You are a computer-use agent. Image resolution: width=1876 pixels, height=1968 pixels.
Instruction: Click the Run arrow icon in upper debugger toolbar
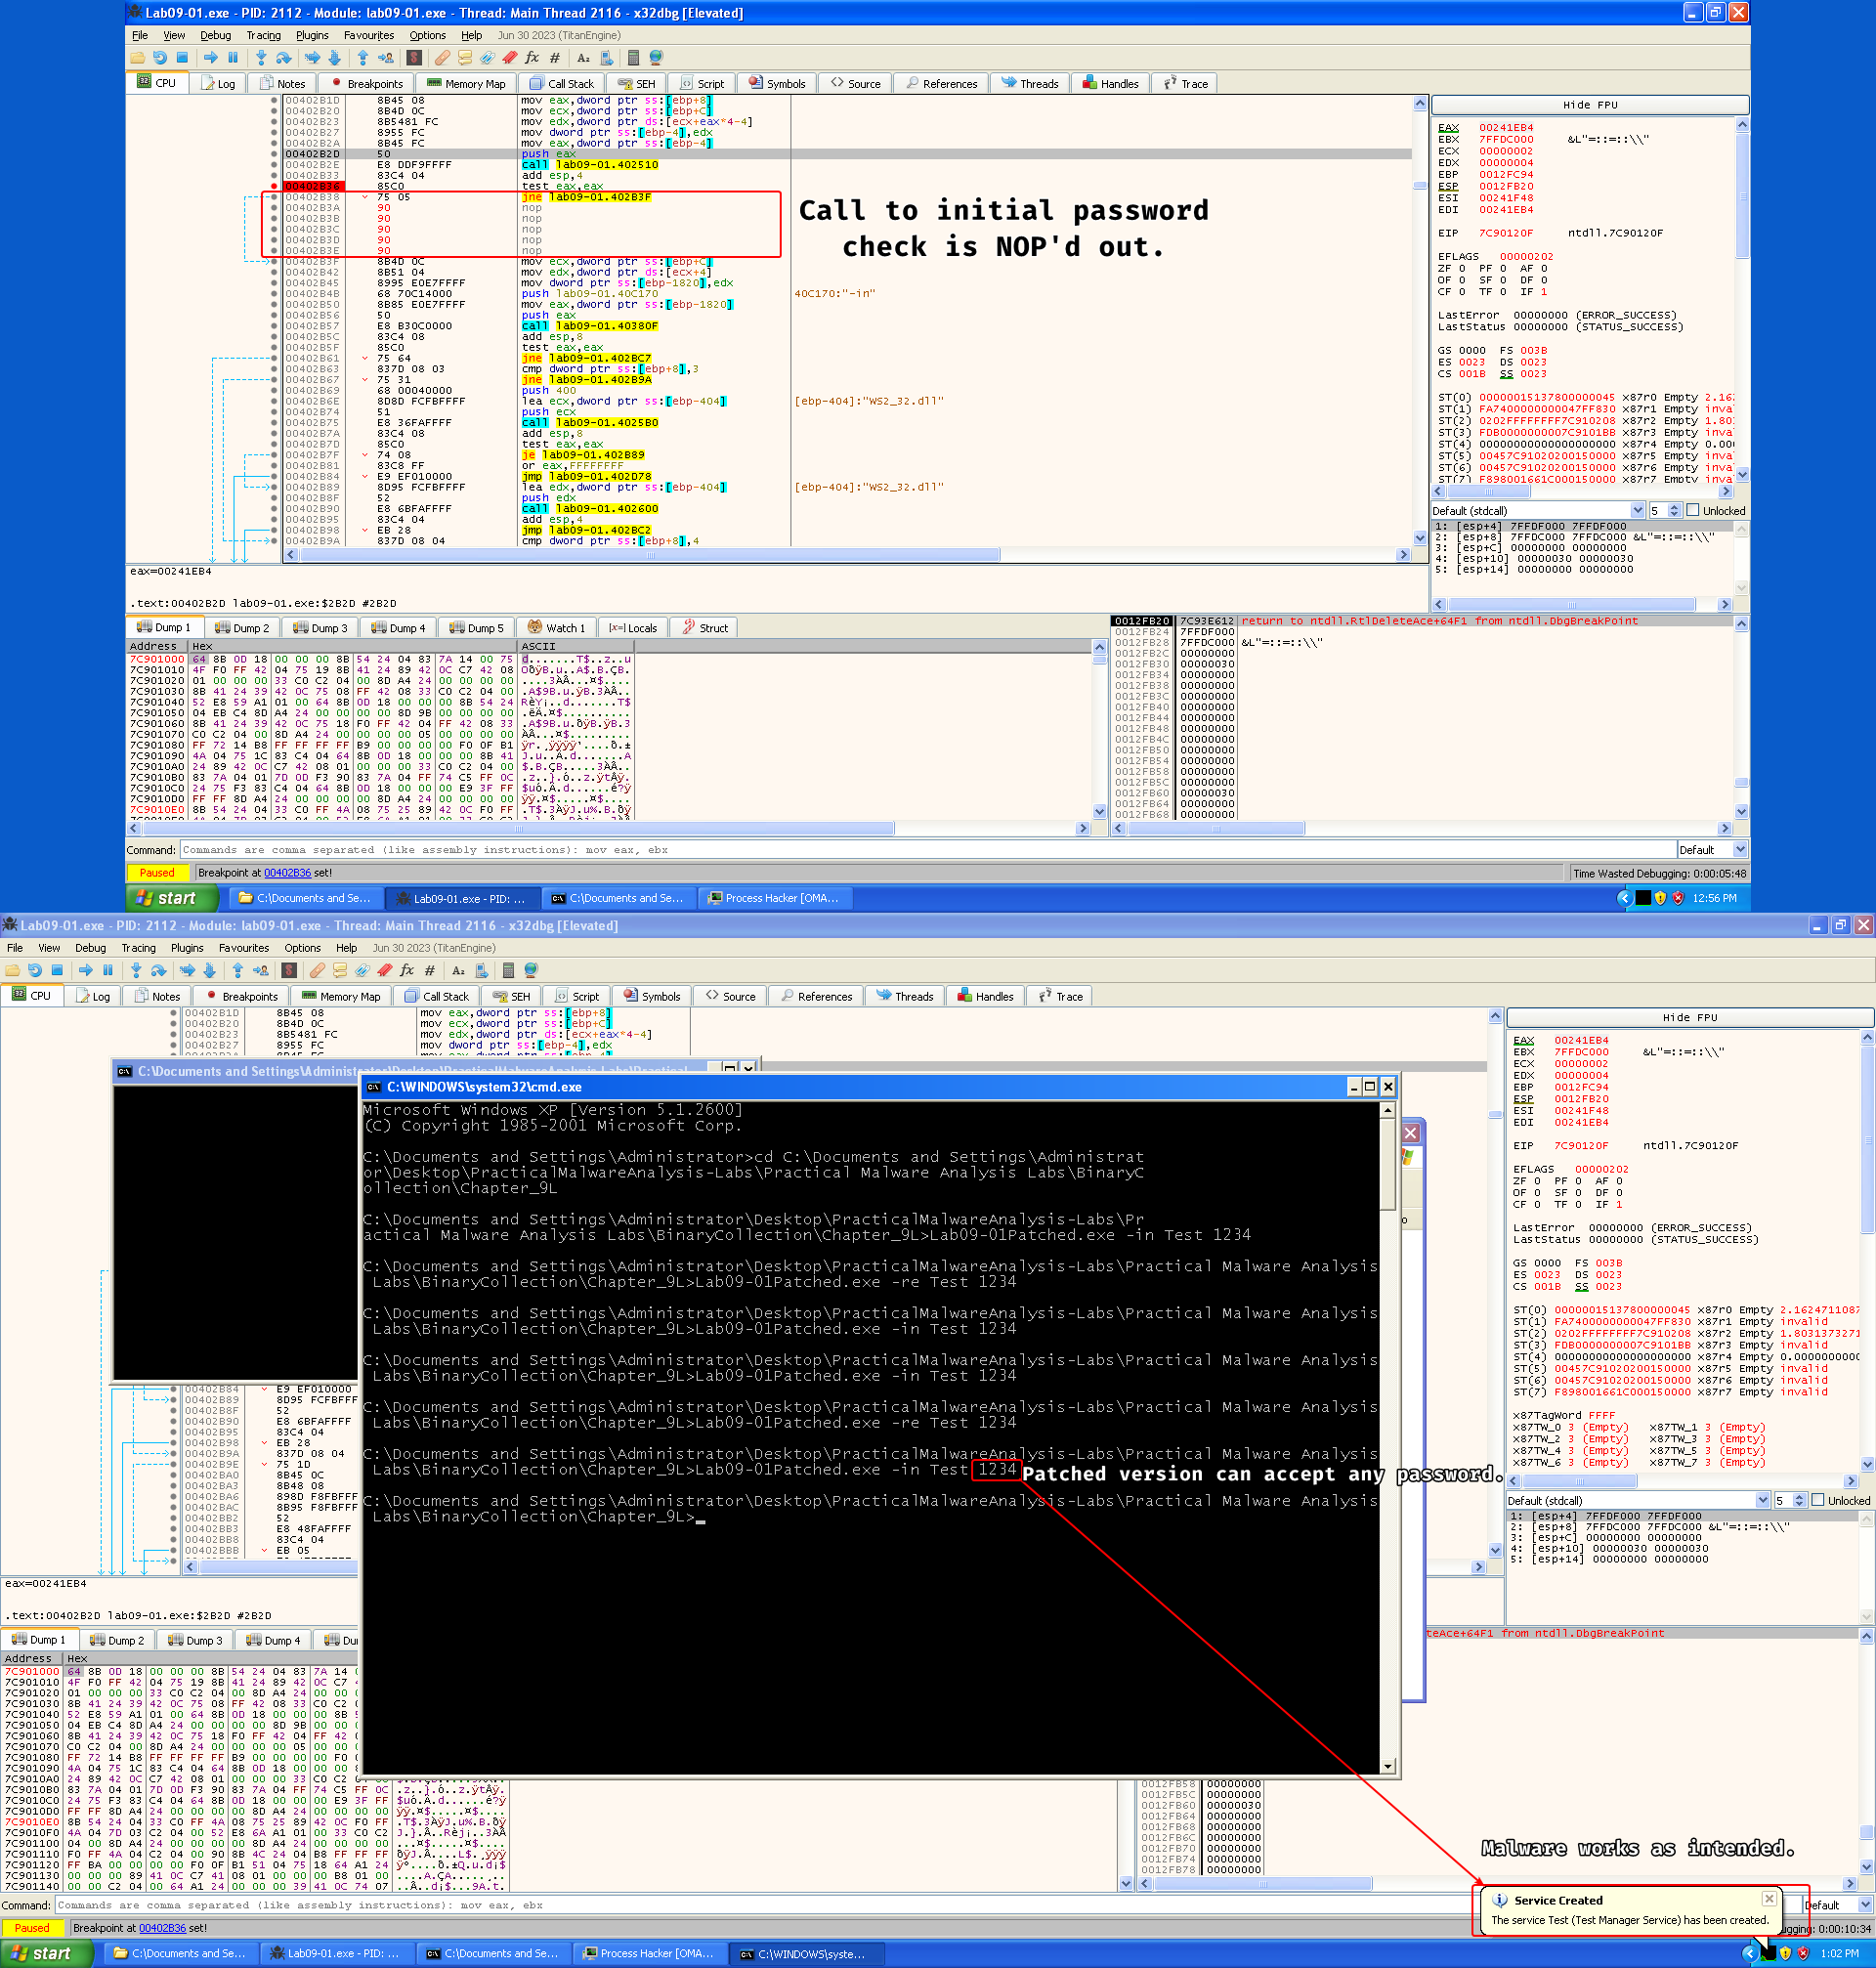(x=211, y=58)
